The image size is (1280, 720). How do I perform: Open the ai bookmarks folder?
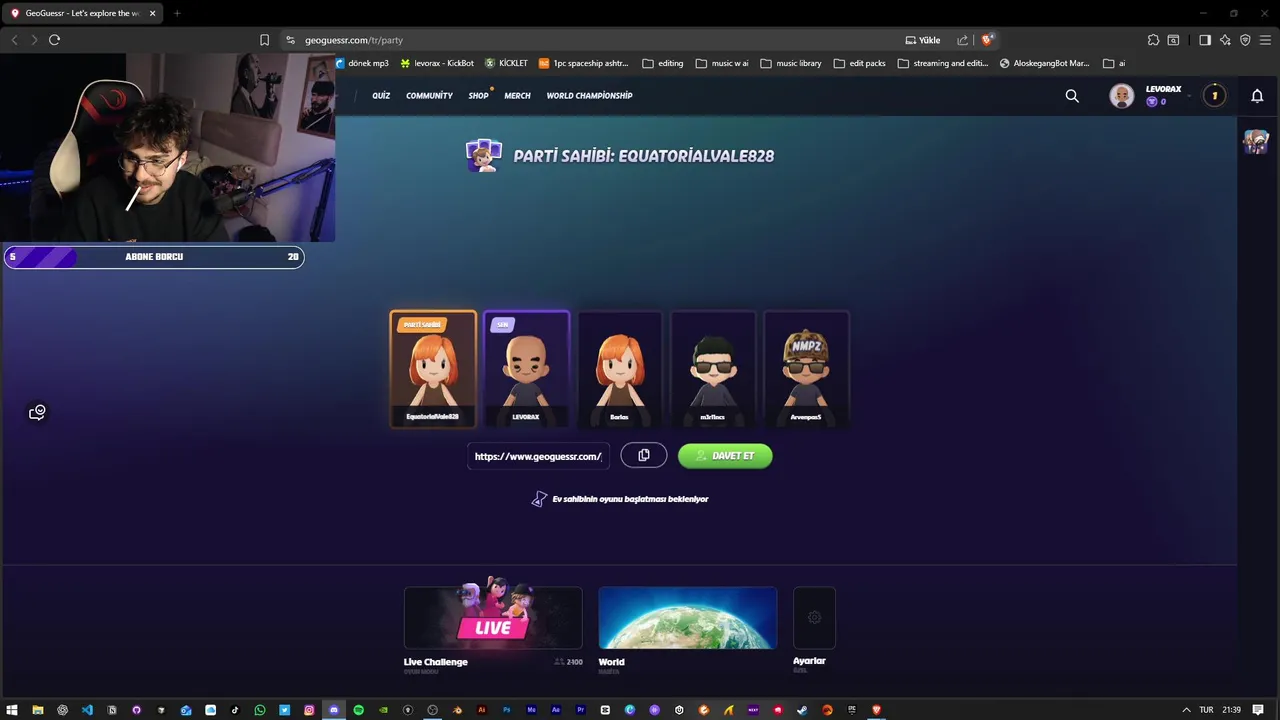coord(1115,63)
